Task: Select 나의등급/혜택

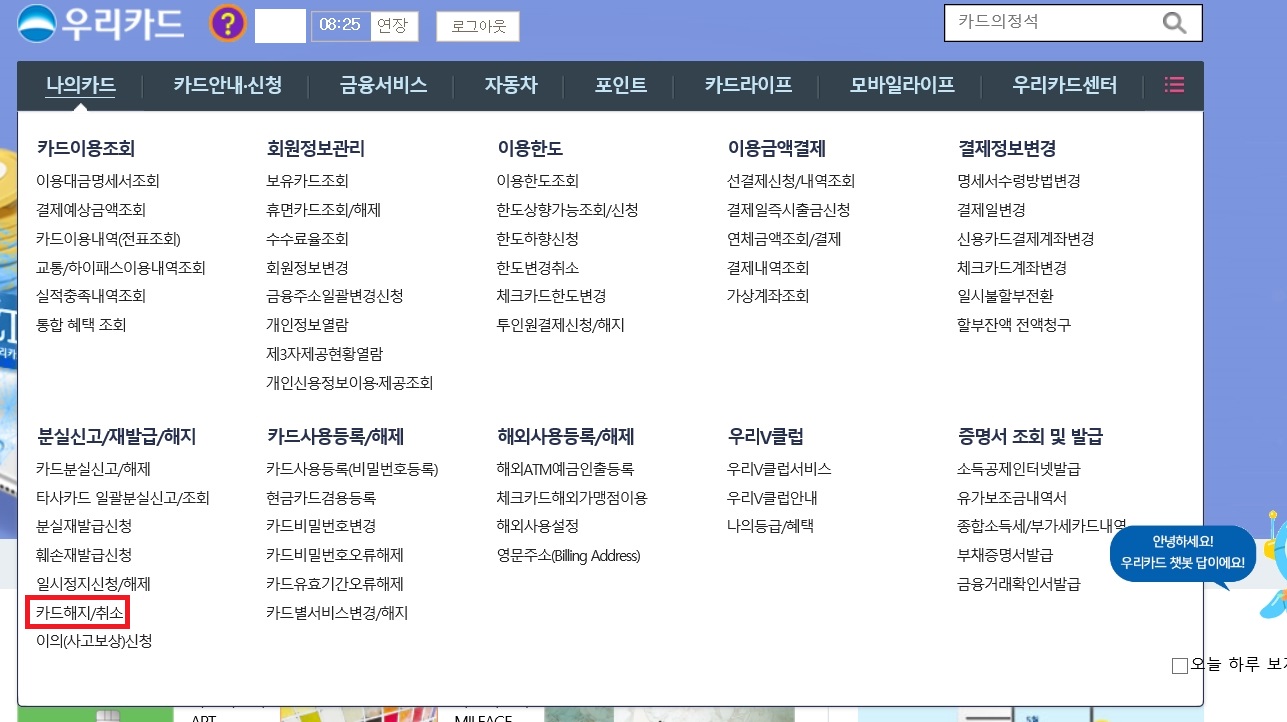Action: tap(770, 526)
